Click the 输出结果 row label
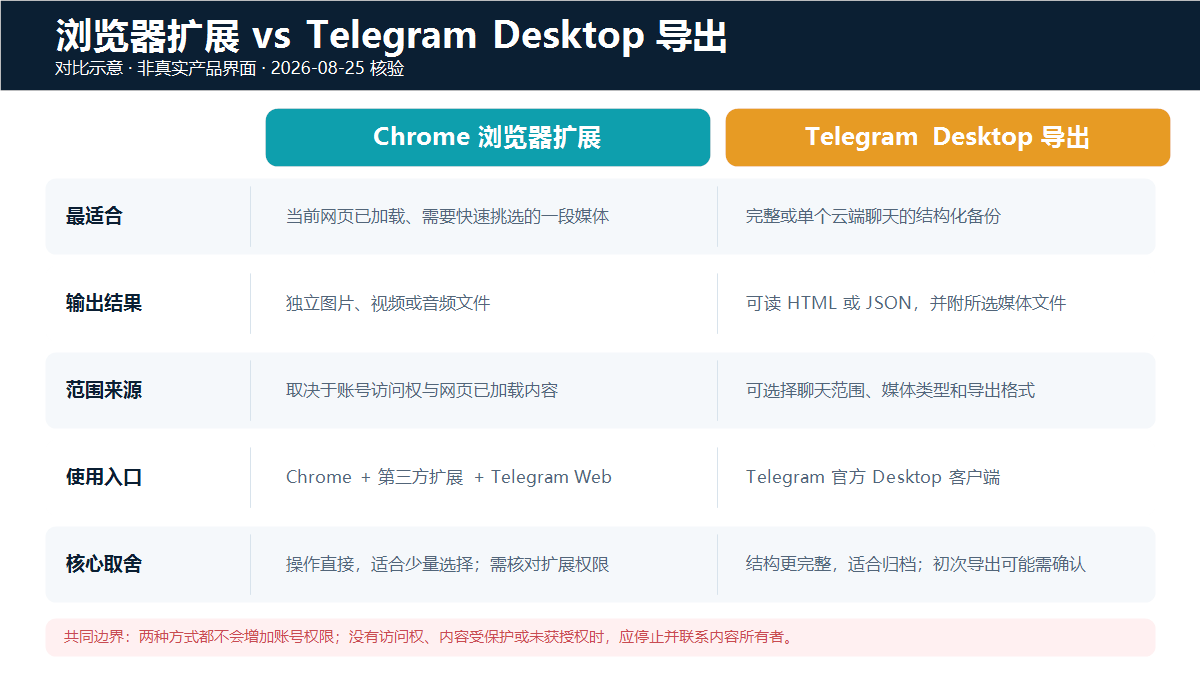The width and height of the screenshot is (1200, 675). [104, 303]
